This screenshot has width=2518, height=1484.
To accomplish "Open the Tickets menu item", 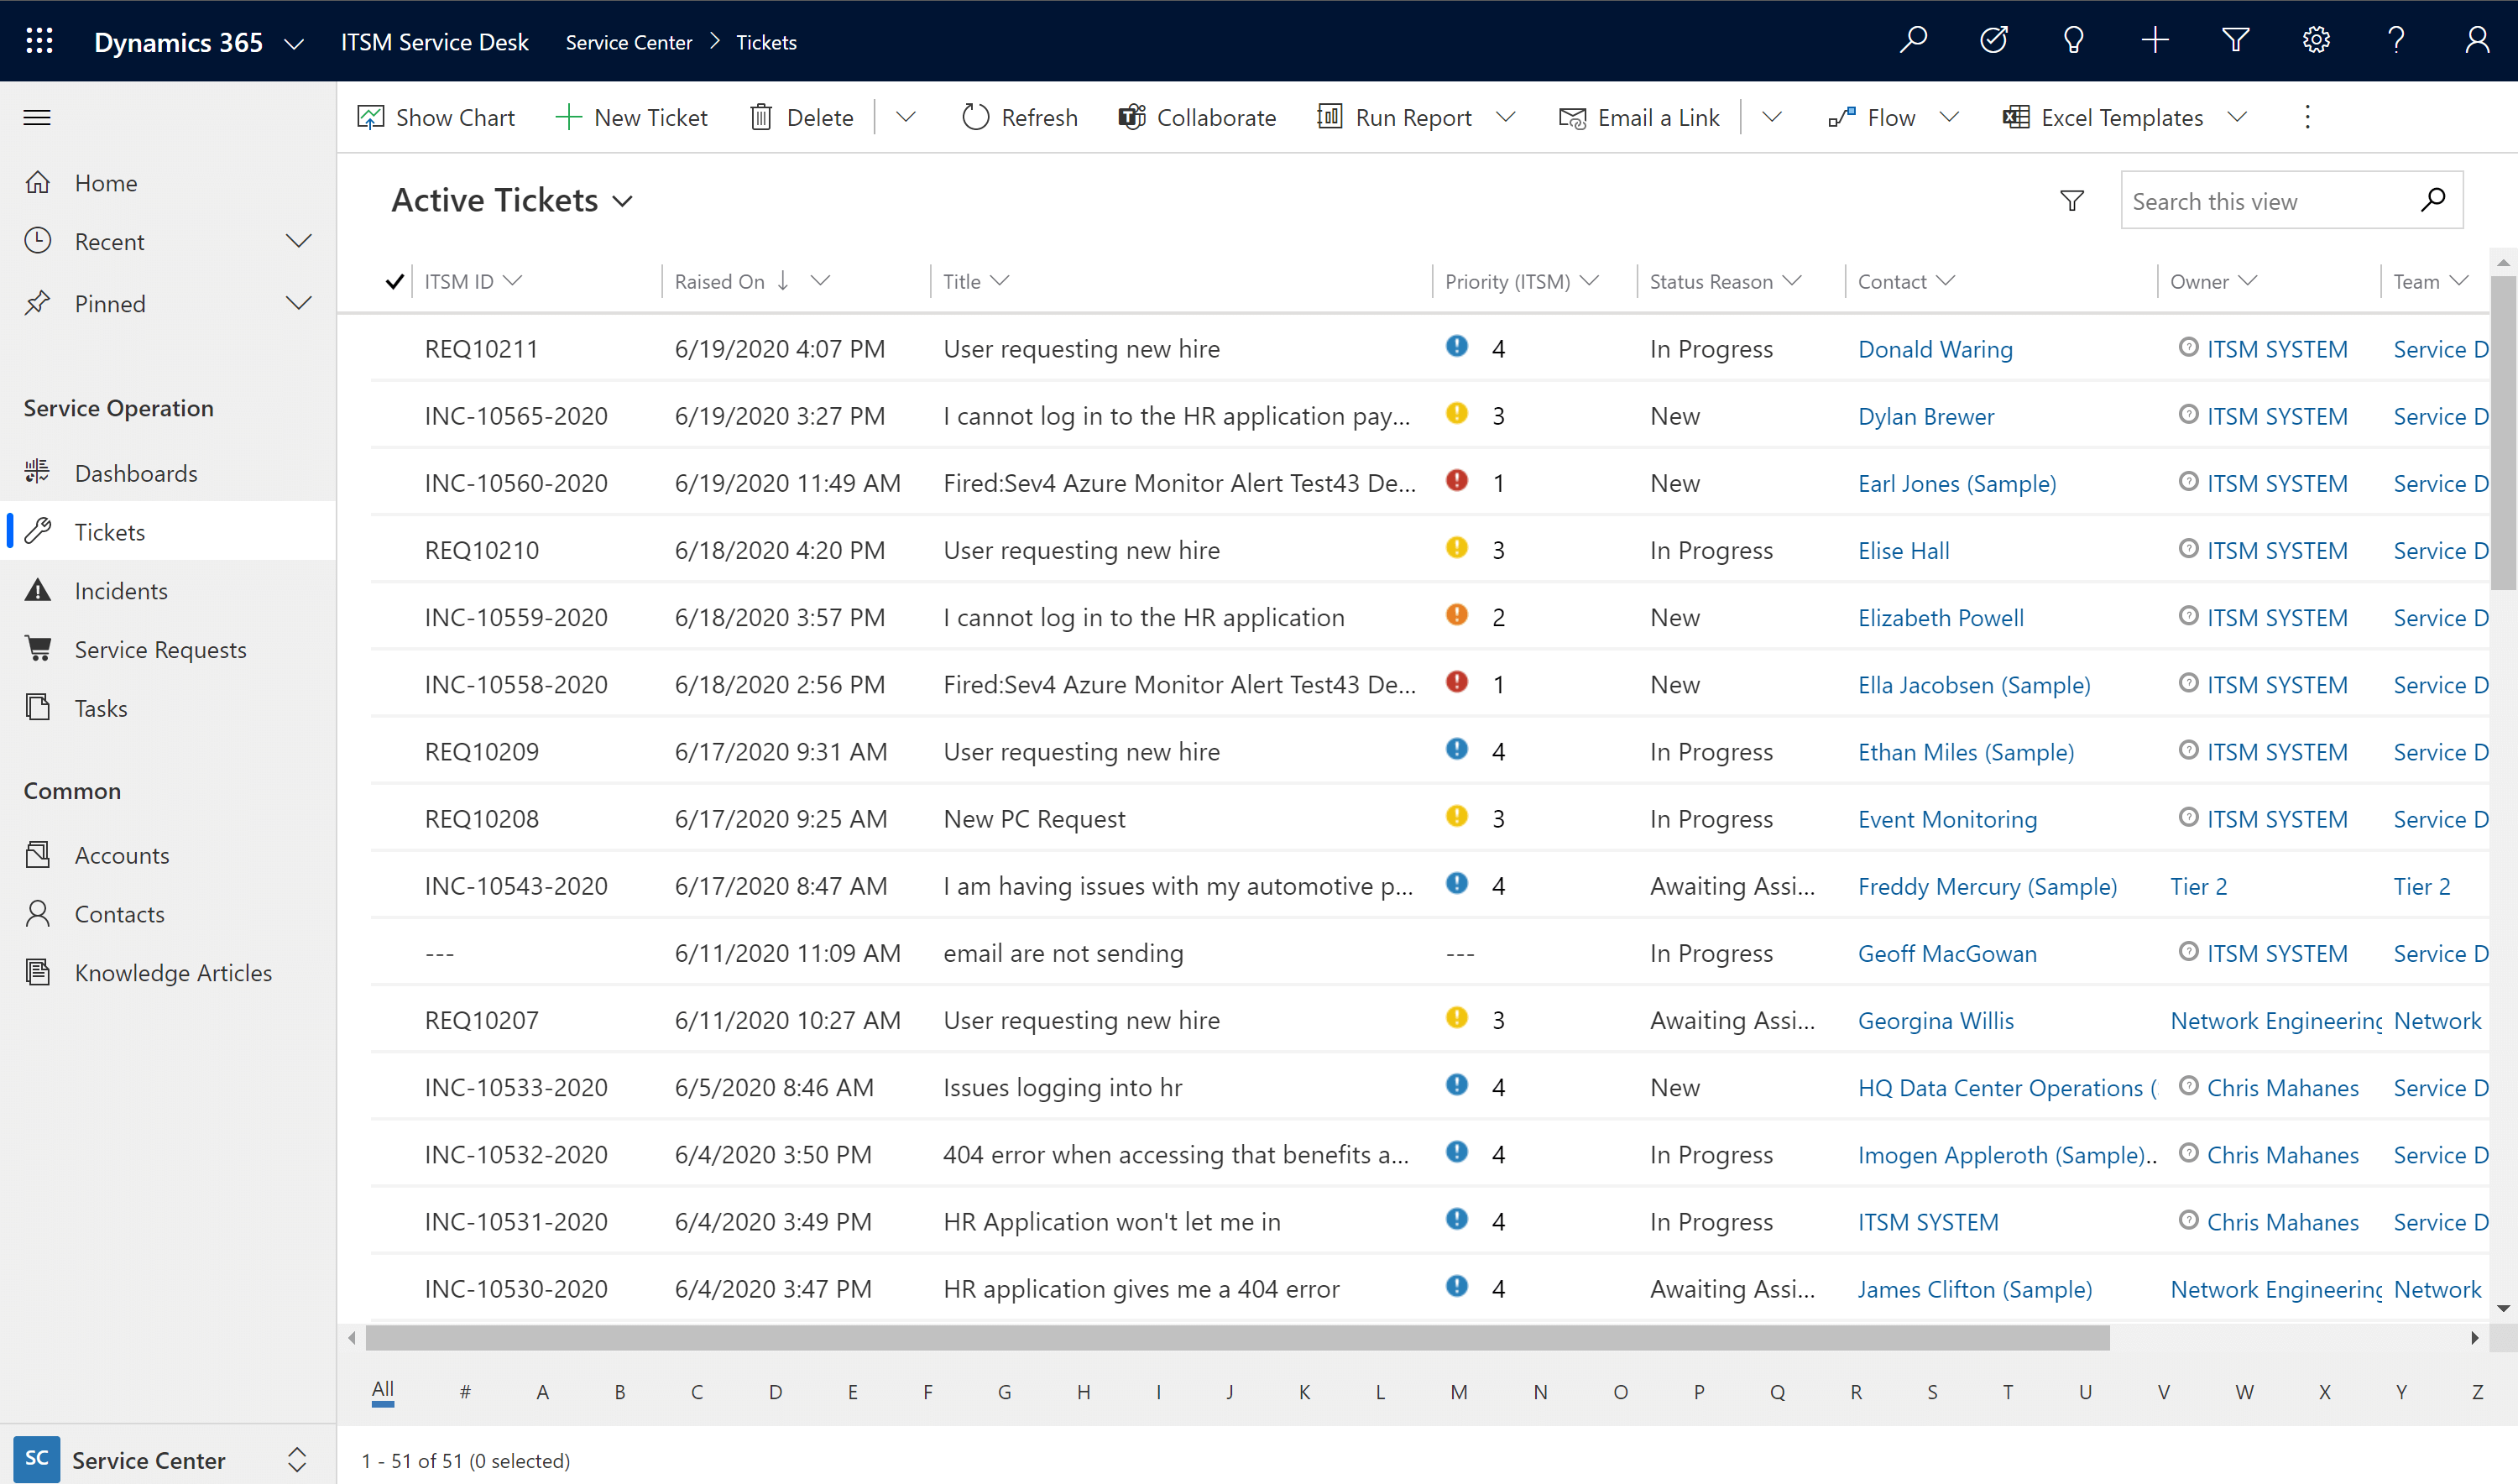I will click(x=109, y=530).
